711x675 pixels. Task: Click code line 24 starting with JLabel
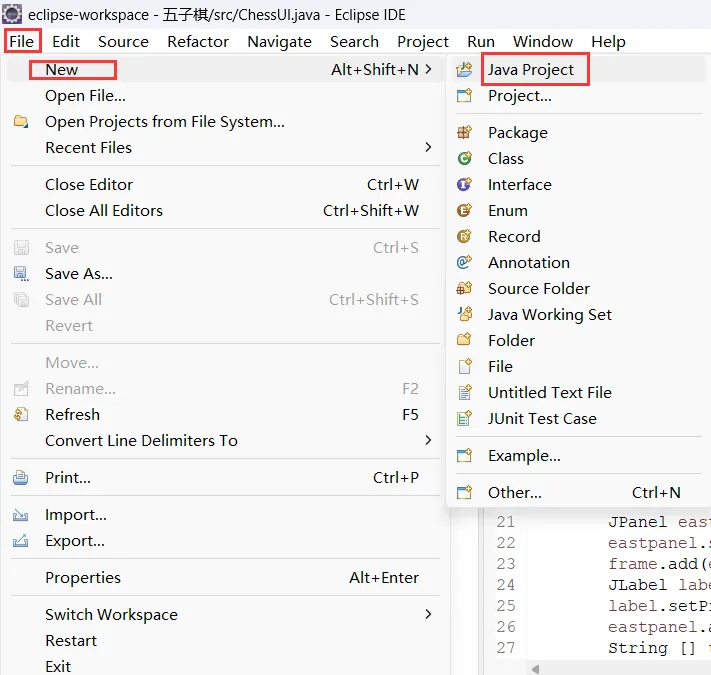[x=659, y=585]
